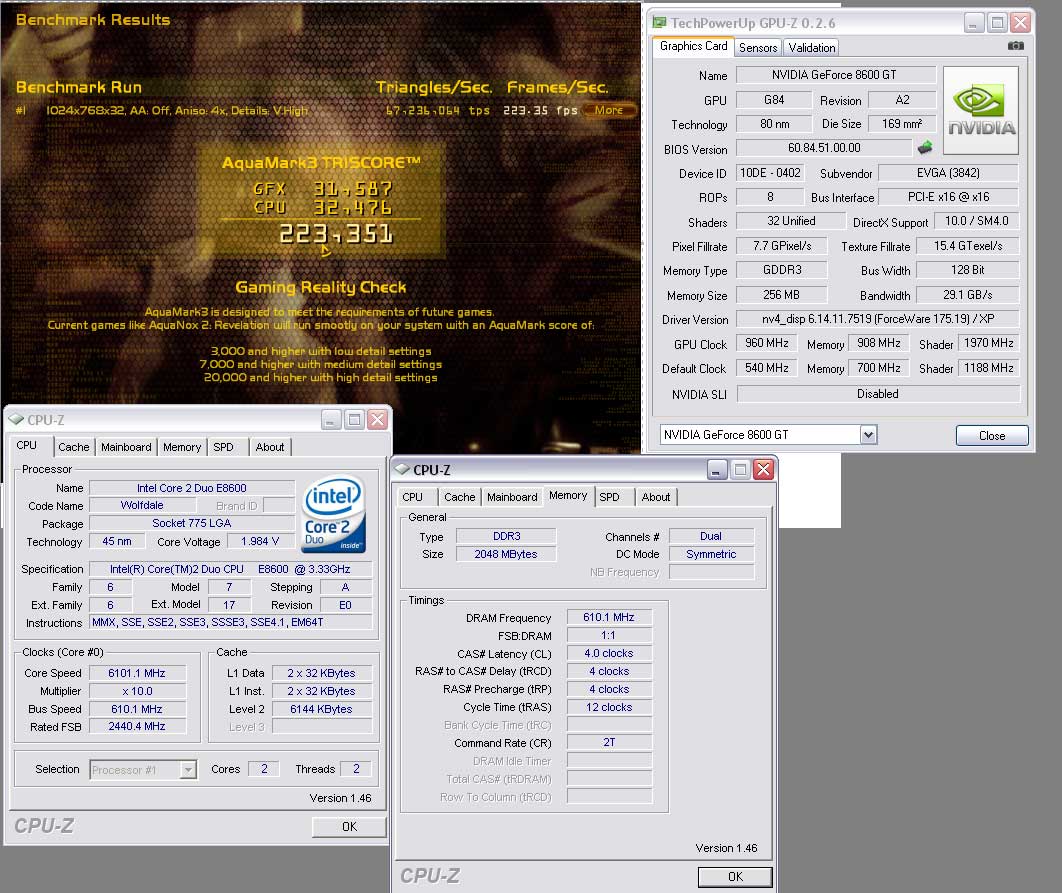Switch to the Sensors tab in GPU-Z
Viewport: 1062px width, 893px height.
(758, 47)
